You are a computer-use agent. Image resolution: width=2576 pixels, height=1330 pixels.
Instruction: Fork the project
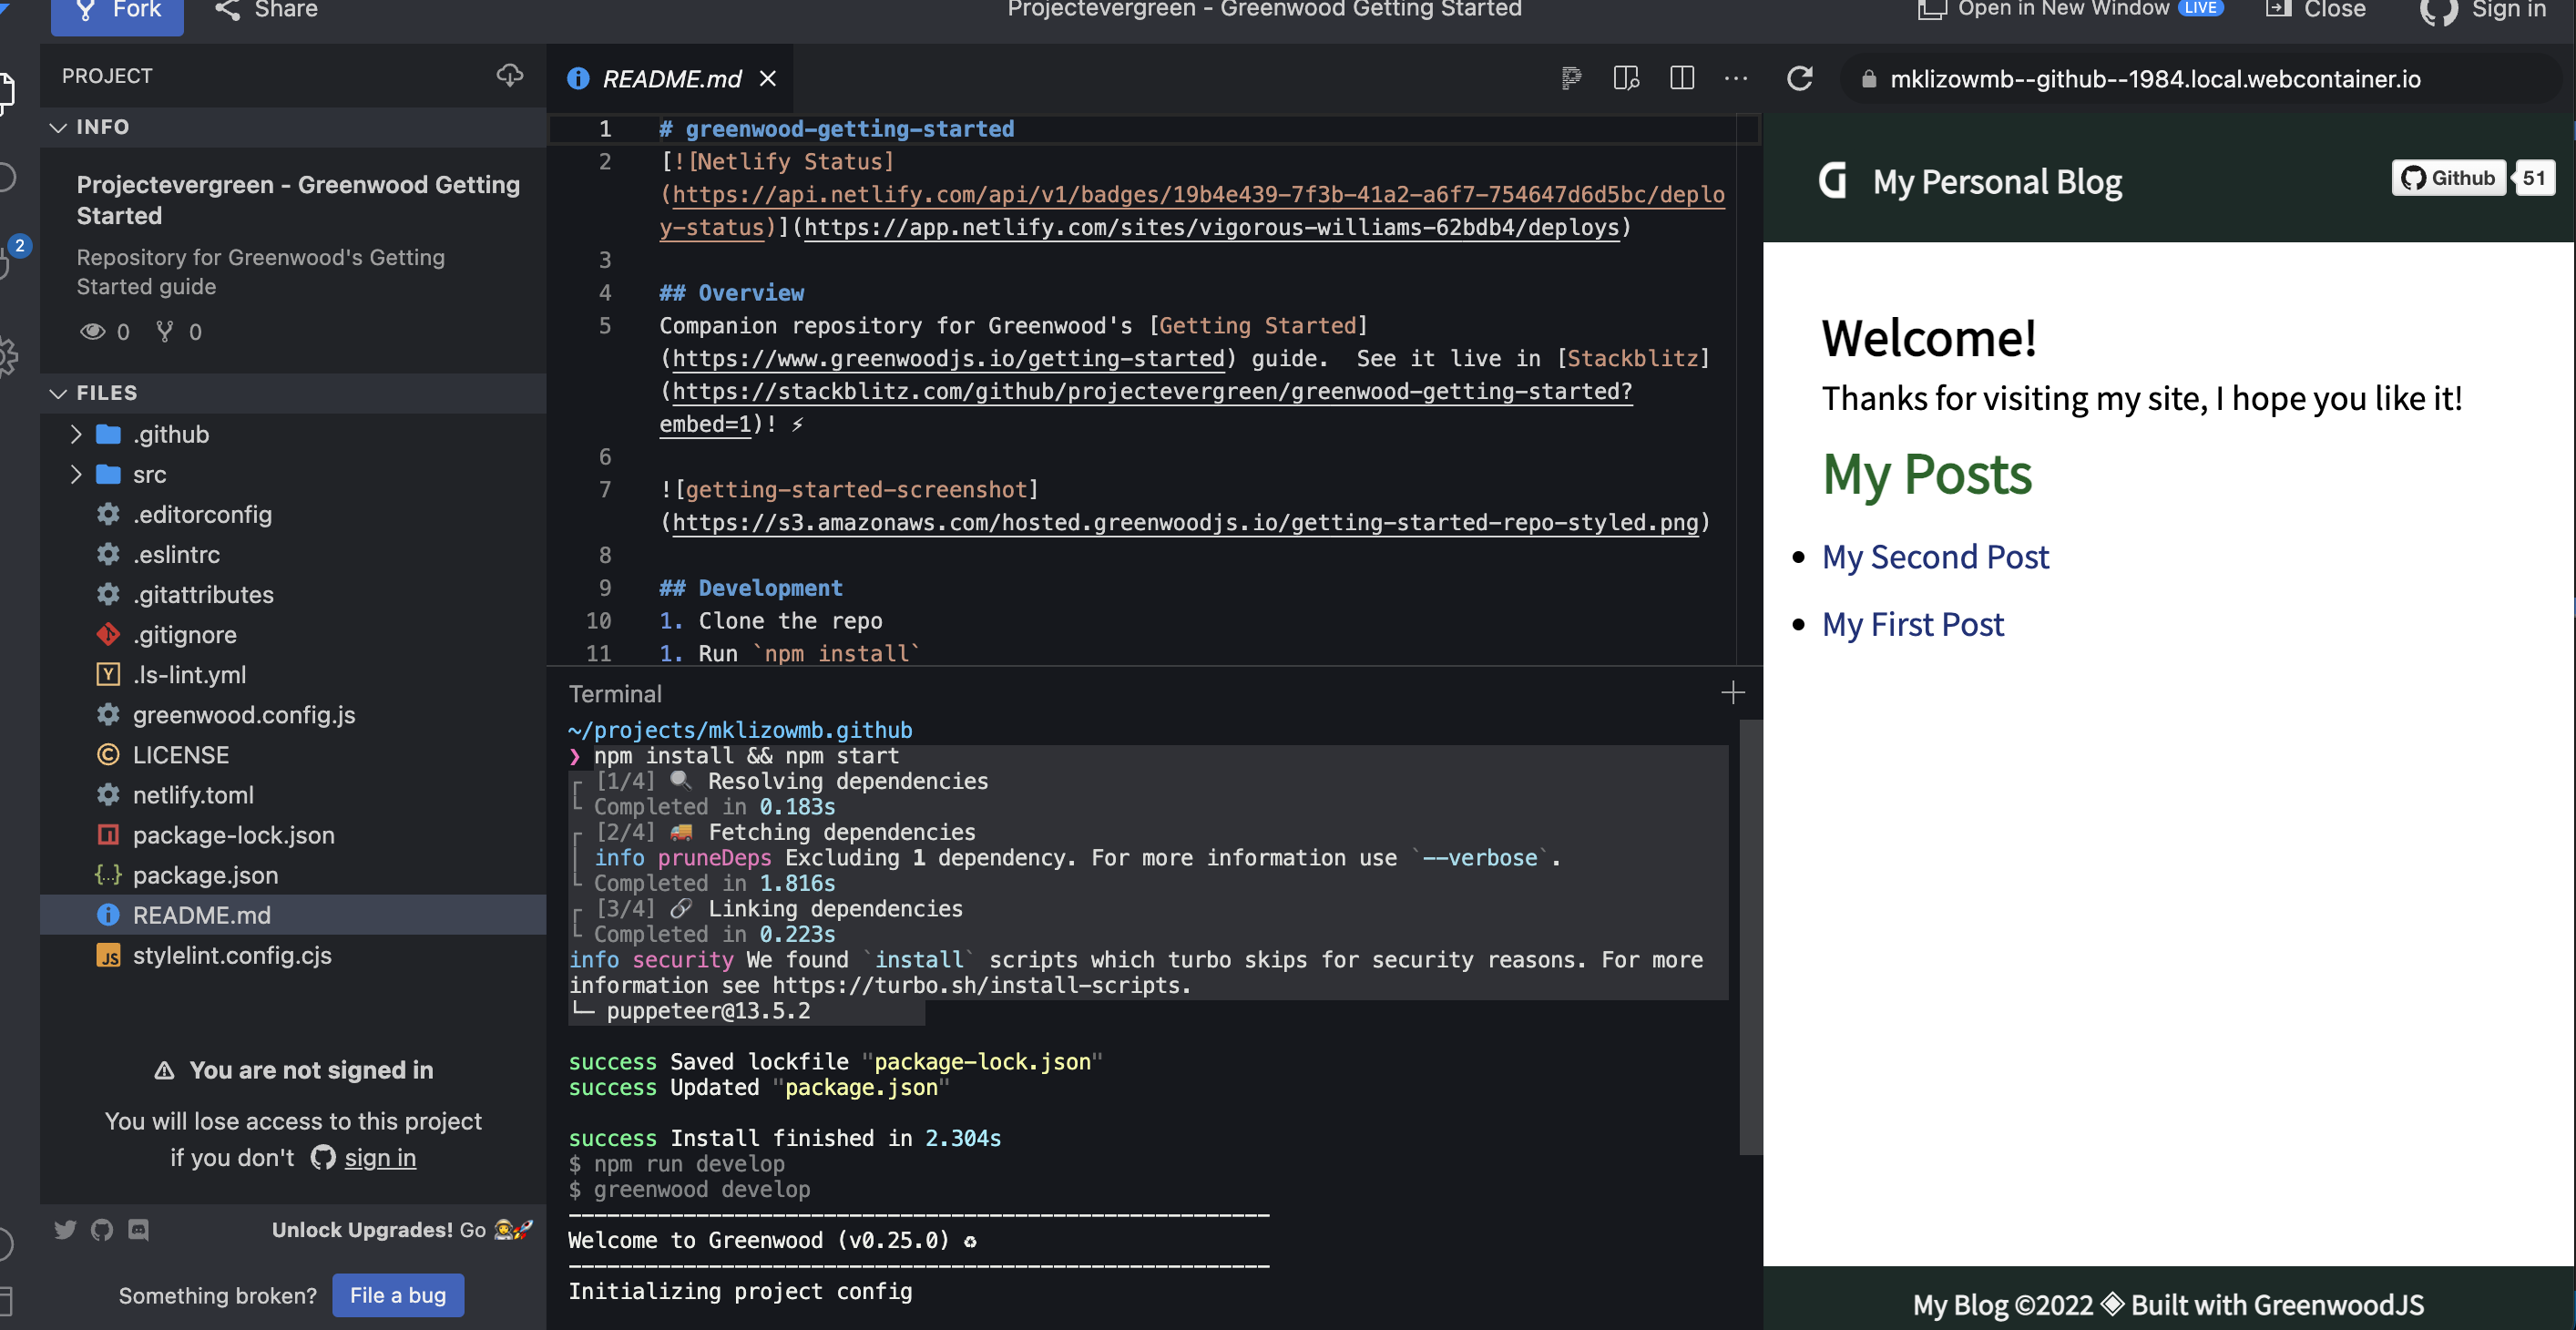117,9
